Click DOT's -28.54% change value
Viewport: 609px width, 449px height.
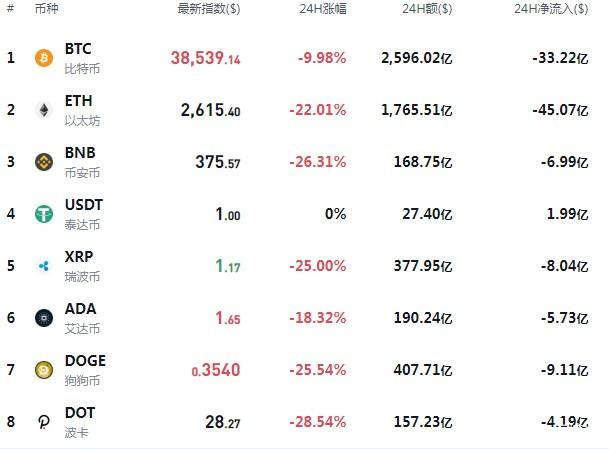[318, 422]
